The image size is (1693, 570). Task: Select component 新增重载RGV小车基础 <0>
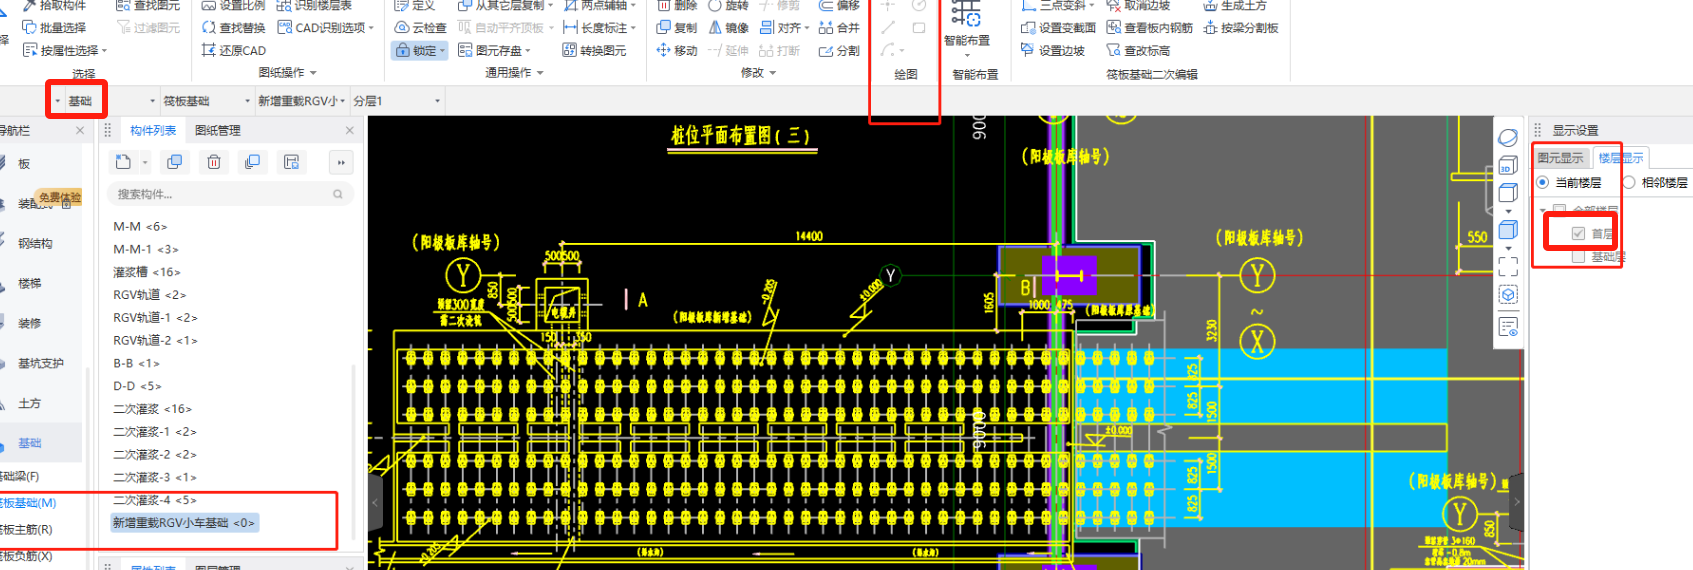coord(185,523)
